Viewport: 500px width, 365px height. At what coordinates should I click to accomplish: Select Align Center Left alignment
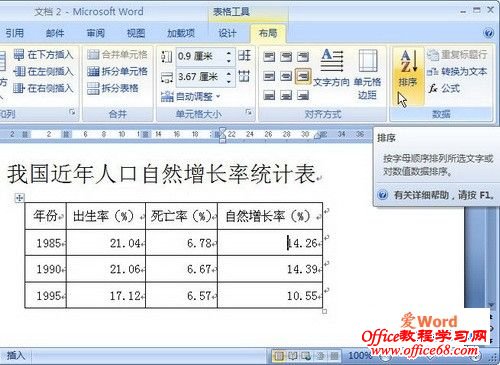[269, 76]
